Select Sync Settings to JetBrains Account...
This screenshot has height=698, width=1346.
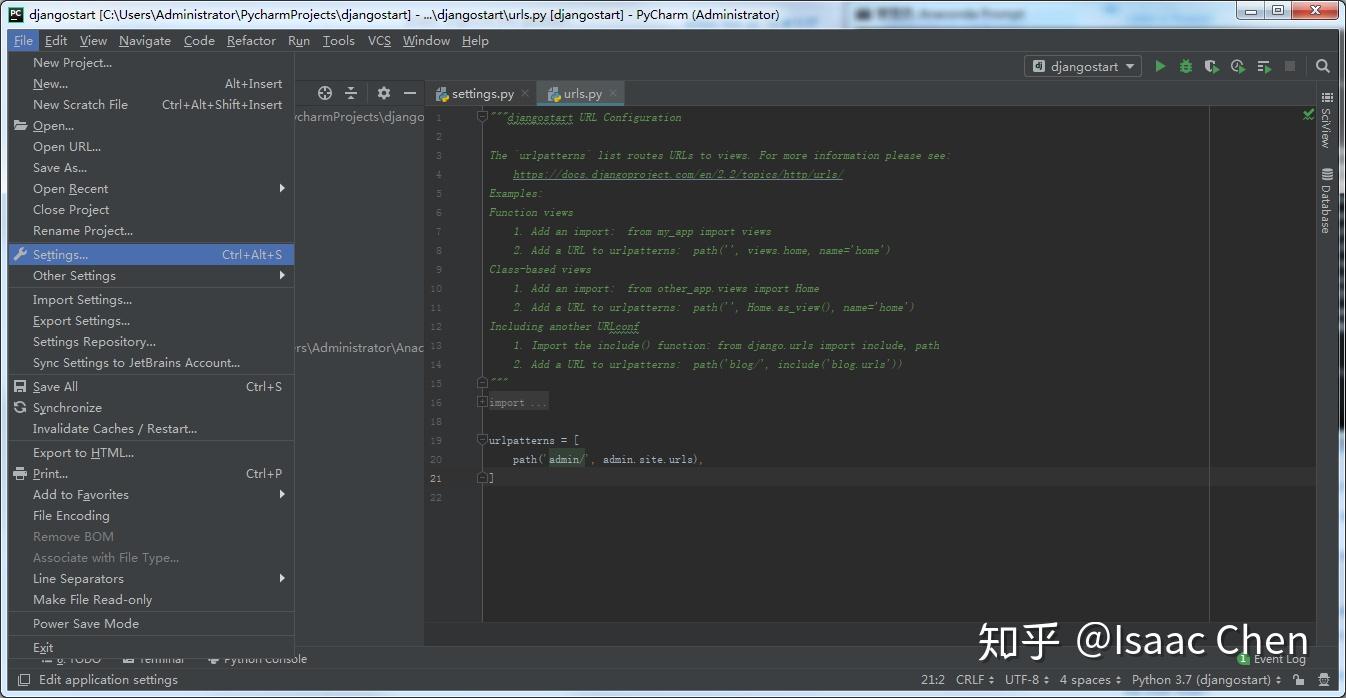pos(151,363)
